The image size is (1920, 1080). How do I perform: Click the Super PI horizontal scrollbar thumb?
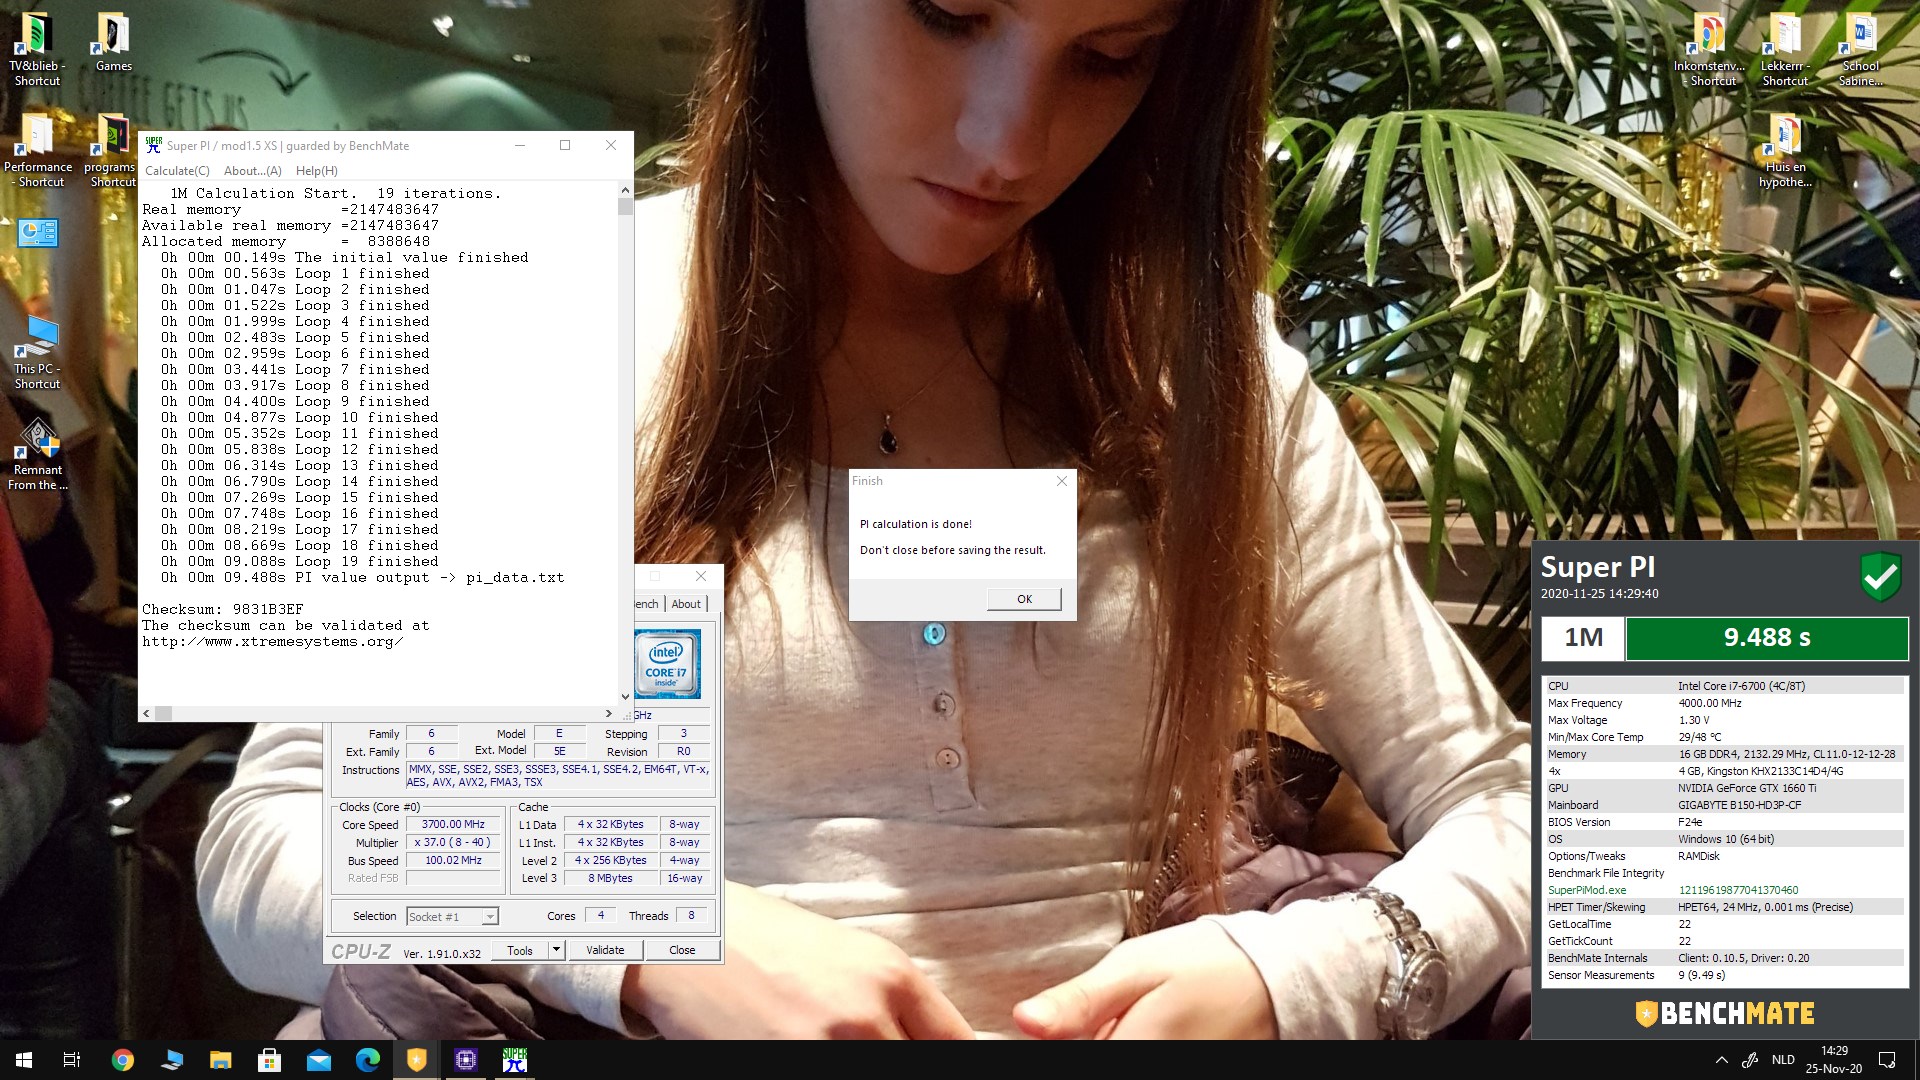point(164,713)
